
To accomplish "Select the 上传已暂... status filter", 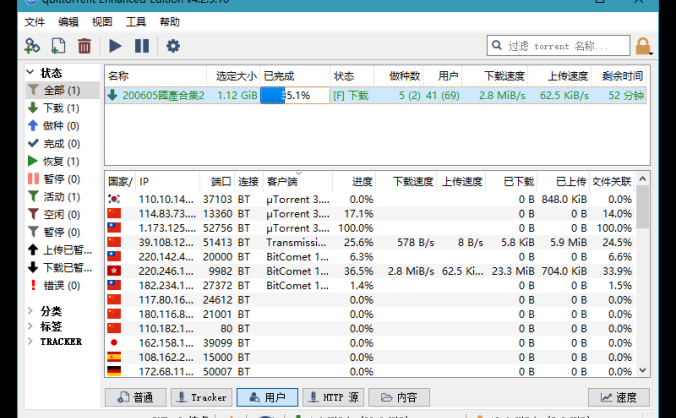I will click(x=62, y=250).
